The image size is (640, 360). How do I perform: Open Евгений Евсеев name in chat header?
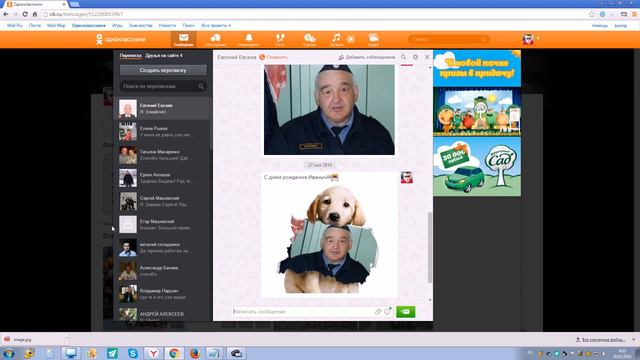click(237, 57)
